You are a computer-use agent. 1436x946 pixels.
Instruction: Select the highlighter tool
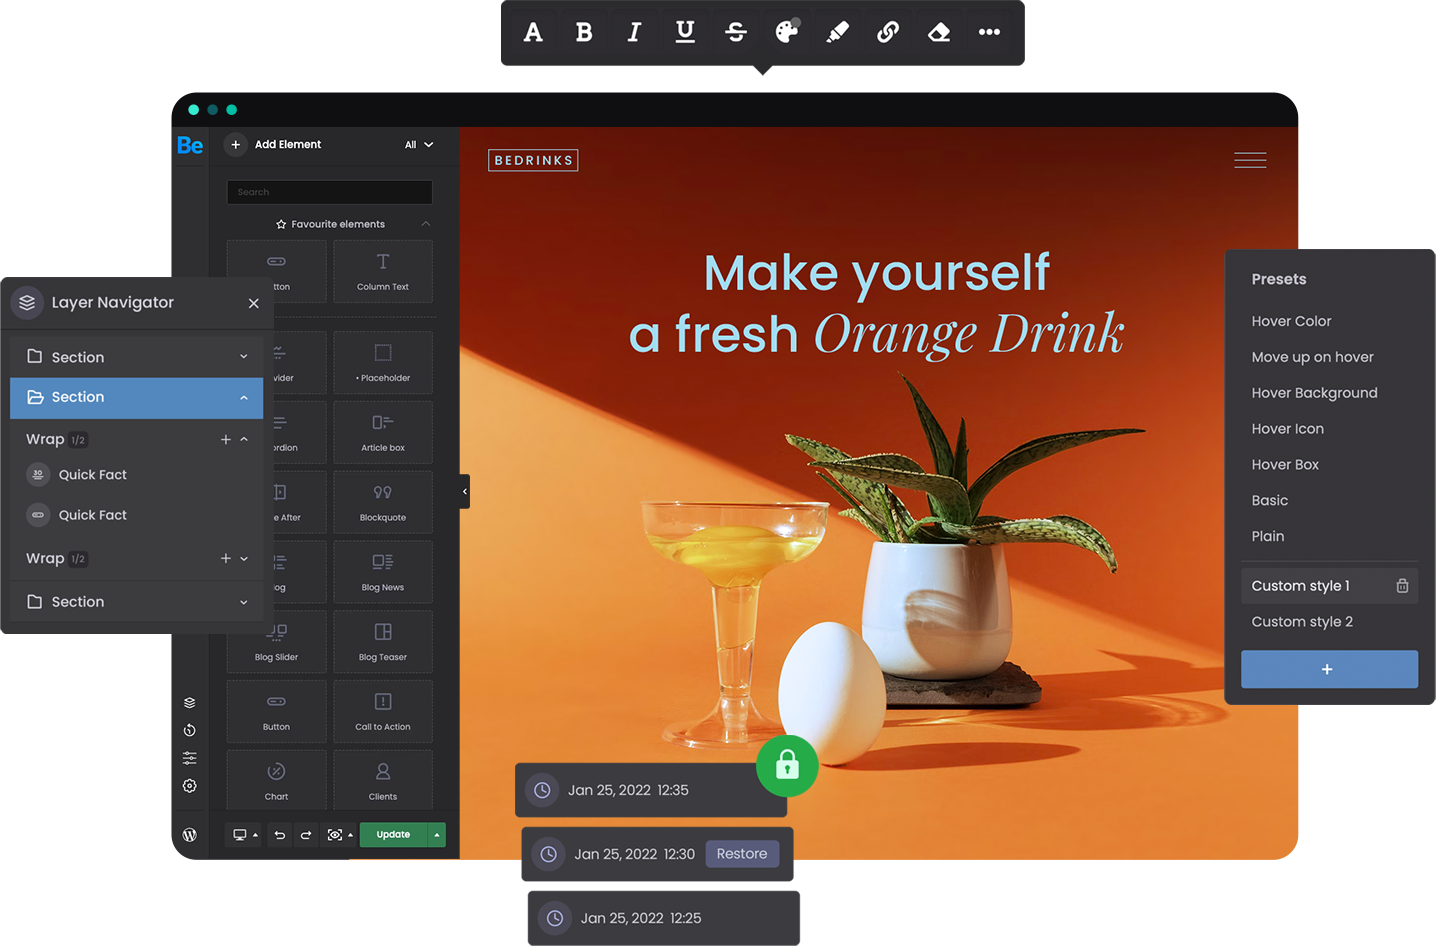[x=838, y=33]
